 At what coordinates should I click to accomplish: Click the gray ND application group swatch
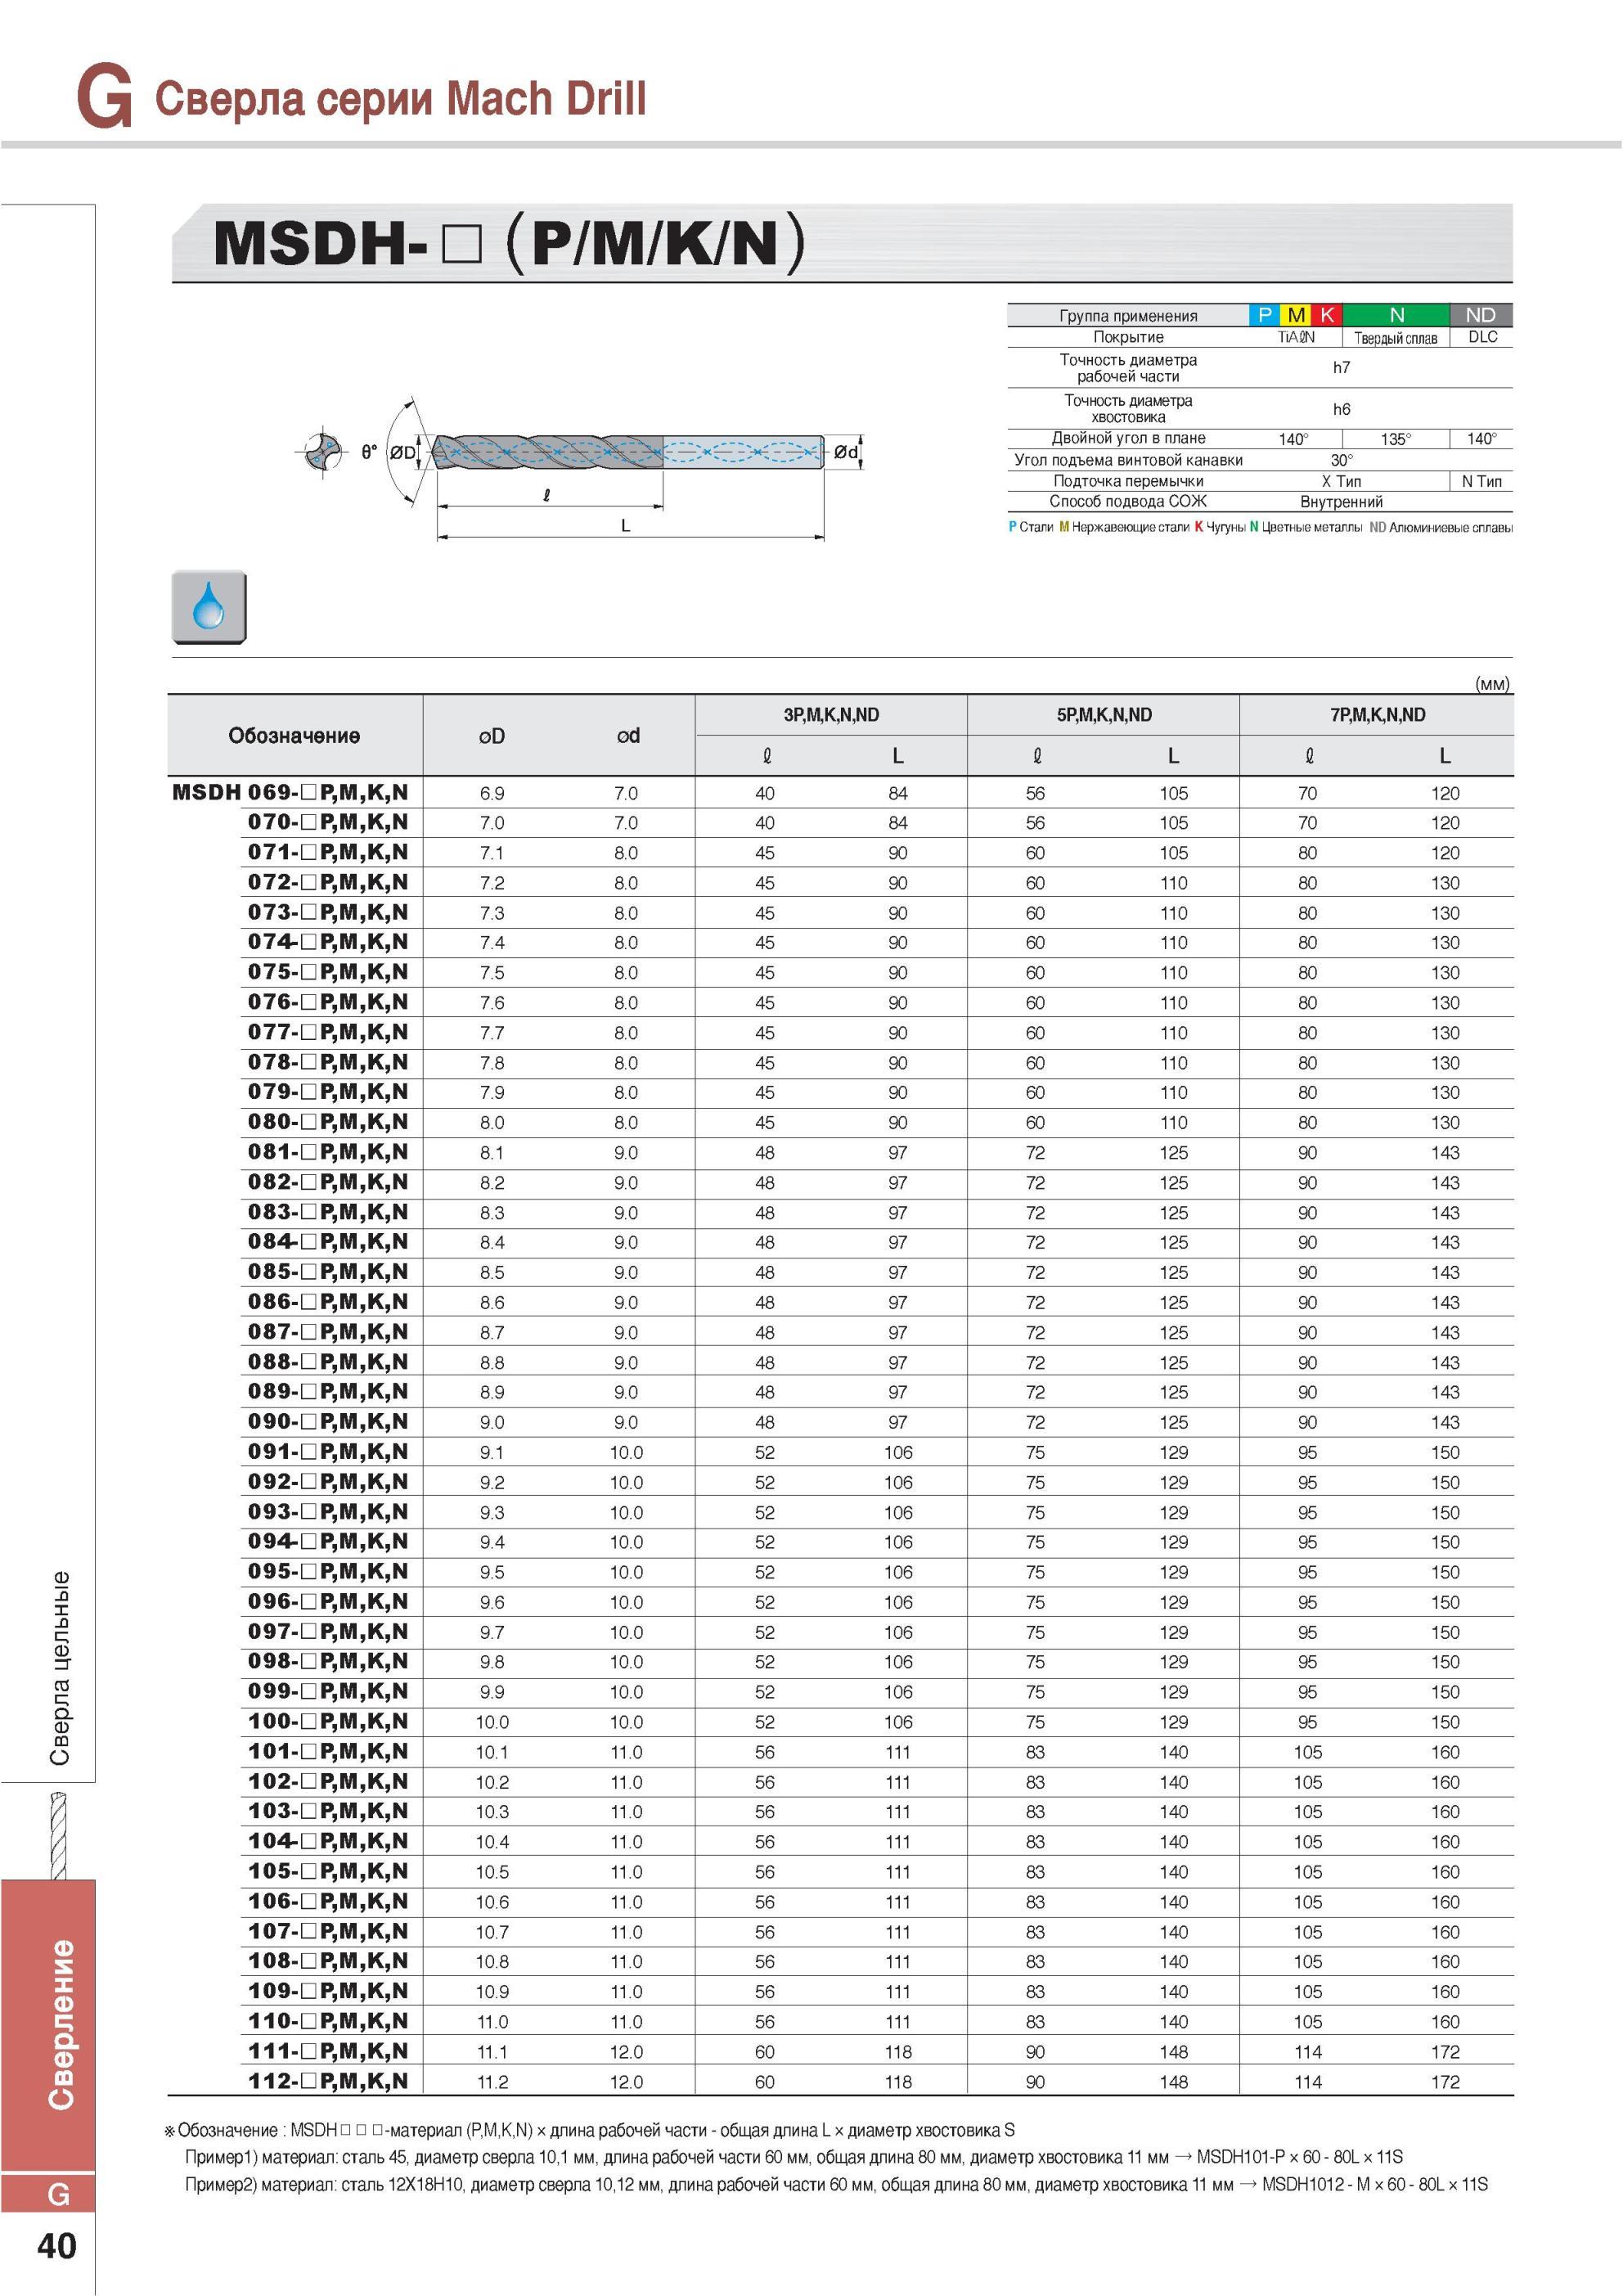1481,315
